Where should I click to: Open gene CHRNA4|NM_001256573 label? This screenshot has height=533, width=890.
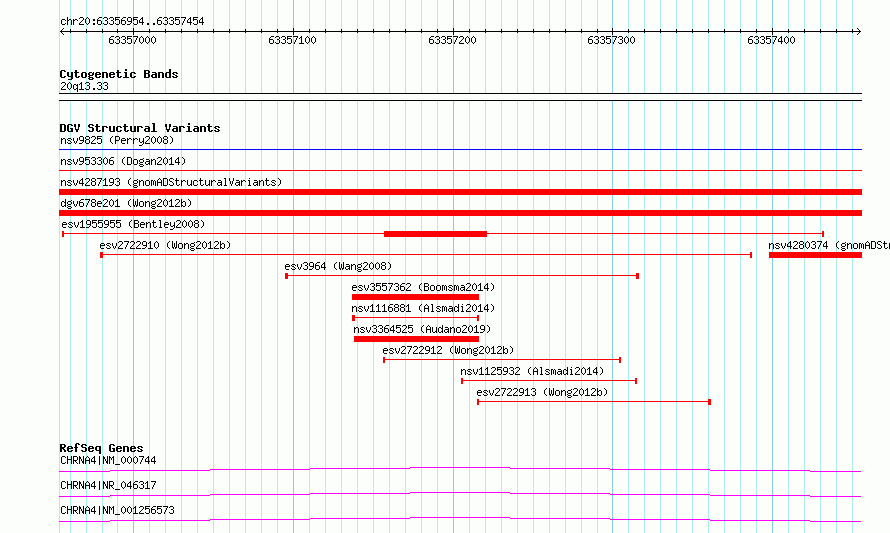pyautogui.click(x=117, y=510)
